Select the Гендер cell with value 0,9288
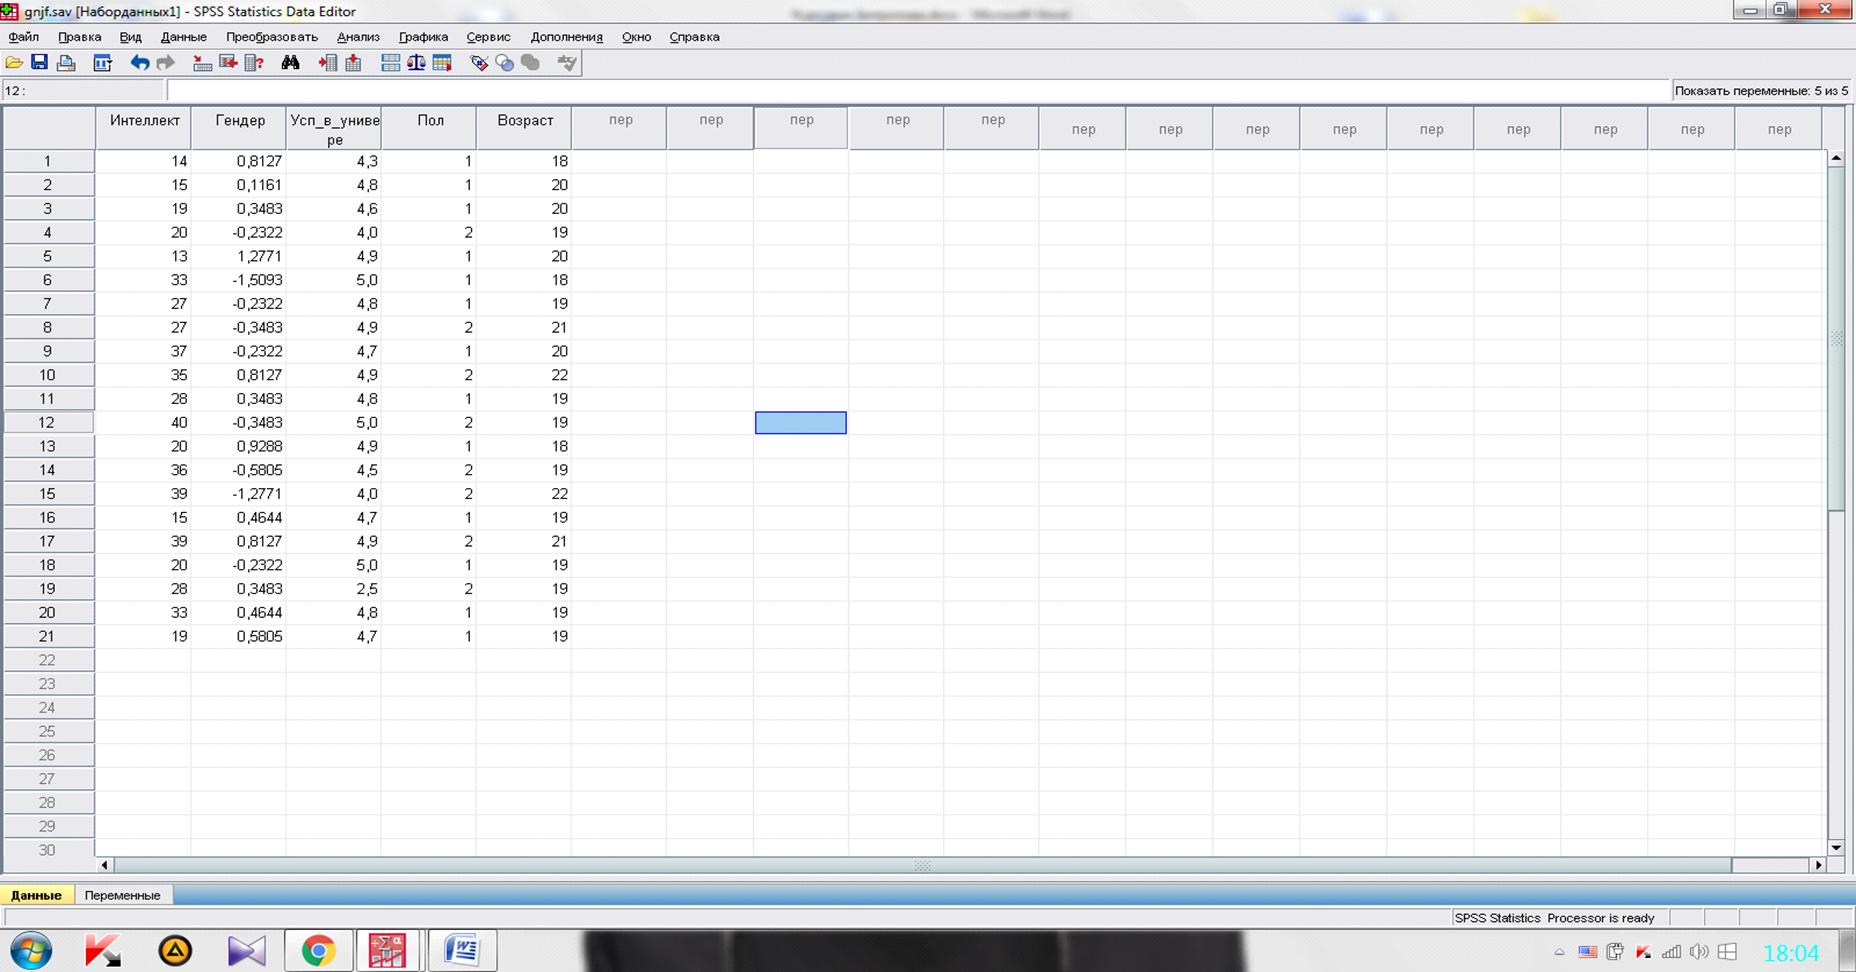 tap(240, 446)
